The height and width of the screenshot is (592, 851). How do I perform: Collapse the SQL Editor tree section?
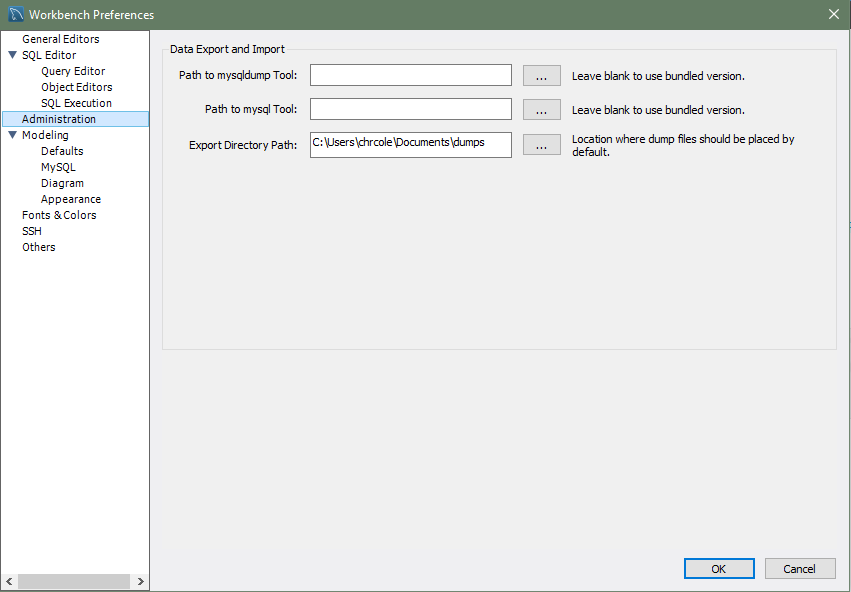12,56
